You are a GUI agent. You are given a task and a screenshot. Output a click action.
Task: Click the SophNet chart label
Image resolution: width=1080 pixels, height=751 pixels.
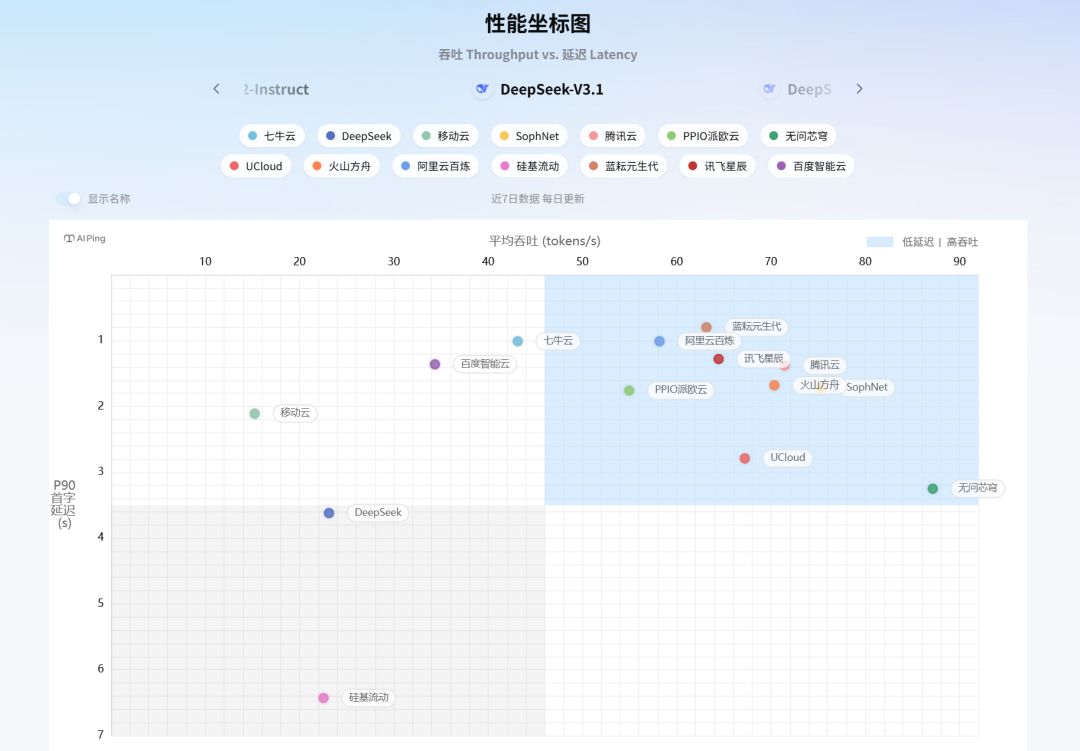coord(866,387)
